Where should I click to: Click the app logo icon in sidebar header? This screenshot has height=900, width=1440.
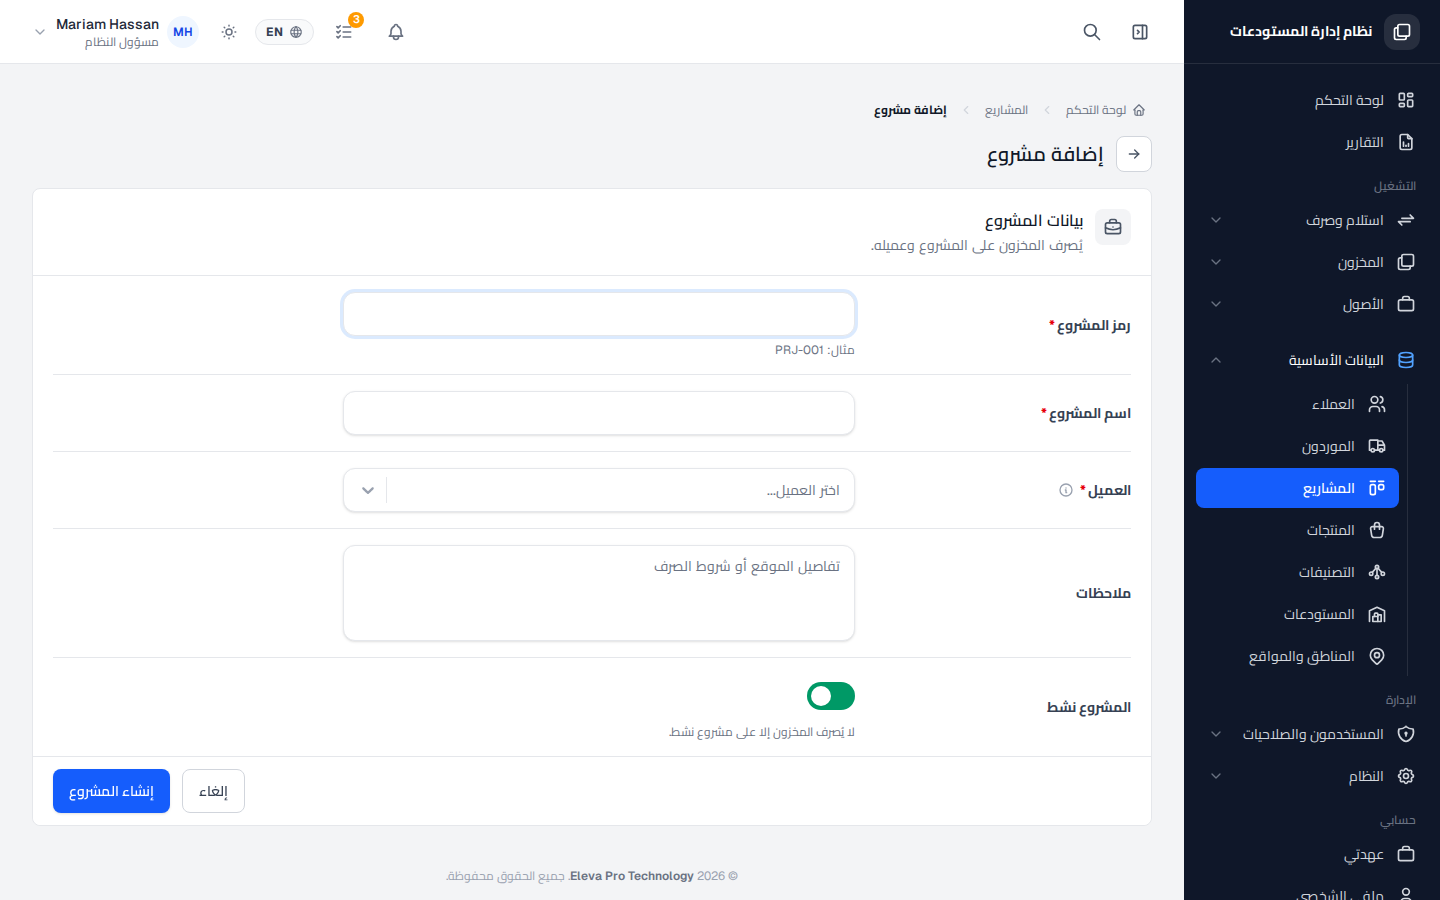(x=1402, y=32)
